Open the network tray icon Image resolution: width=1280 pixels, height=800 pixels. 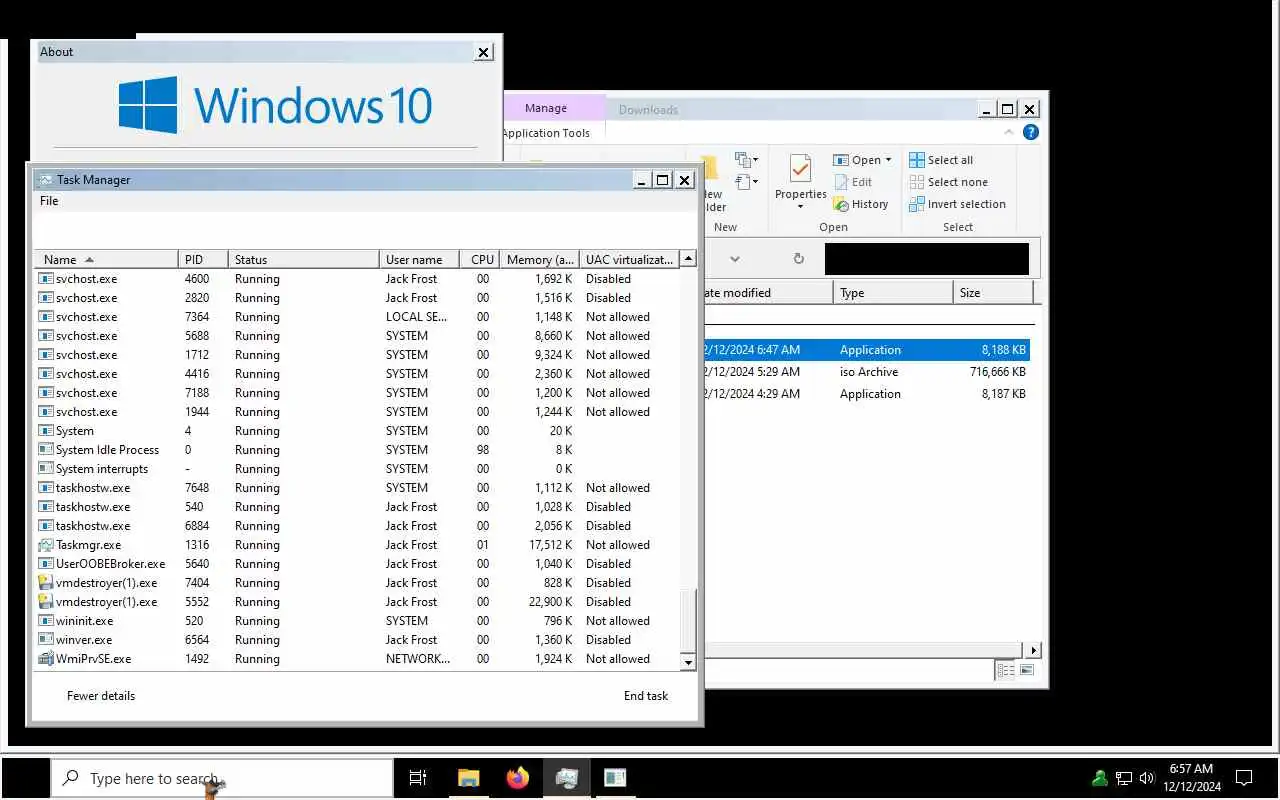[x=1124, y=778]
